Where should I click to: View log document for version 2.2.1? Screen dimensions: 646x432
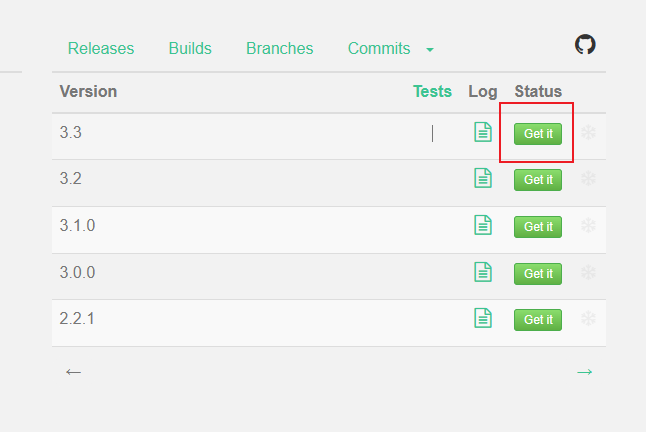[483, 318]
